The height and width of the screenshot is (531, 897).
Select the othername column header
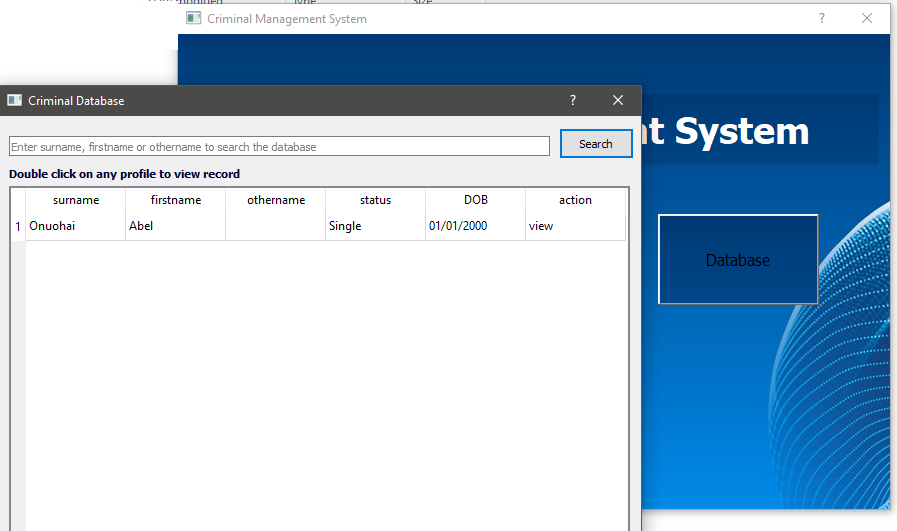click(276, 200)
